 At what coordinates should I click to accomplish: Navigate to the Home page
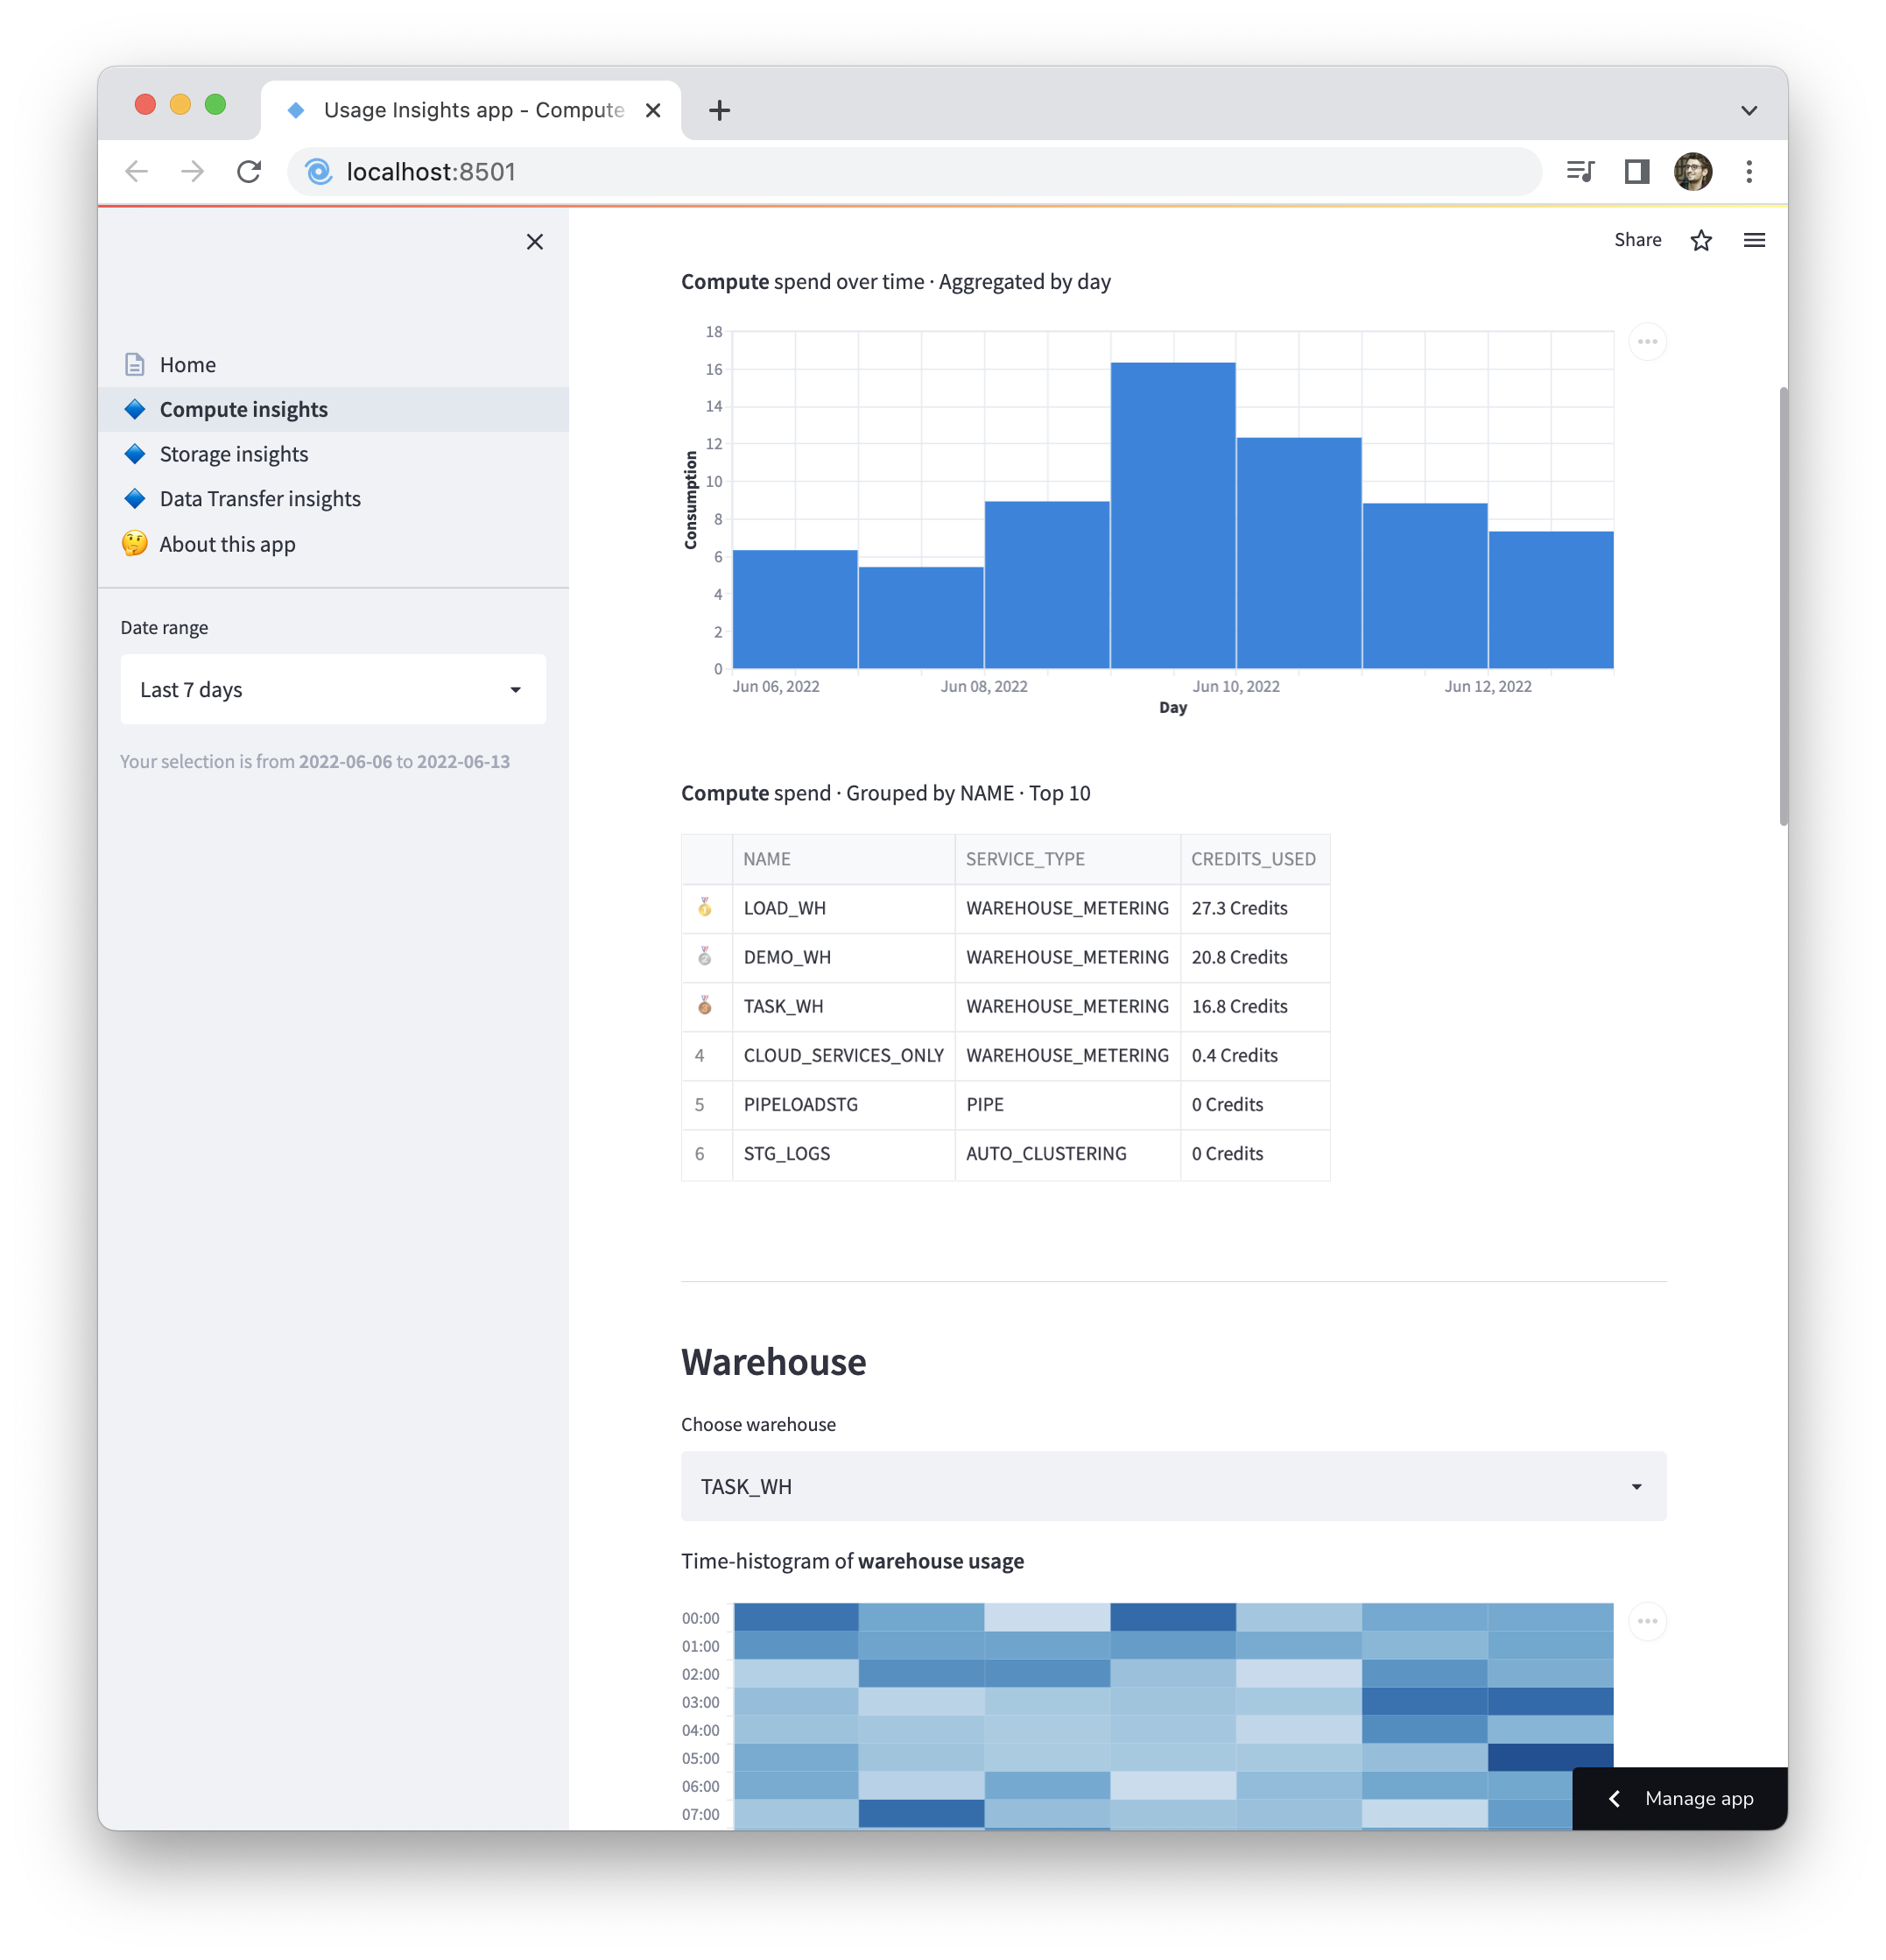187,364
